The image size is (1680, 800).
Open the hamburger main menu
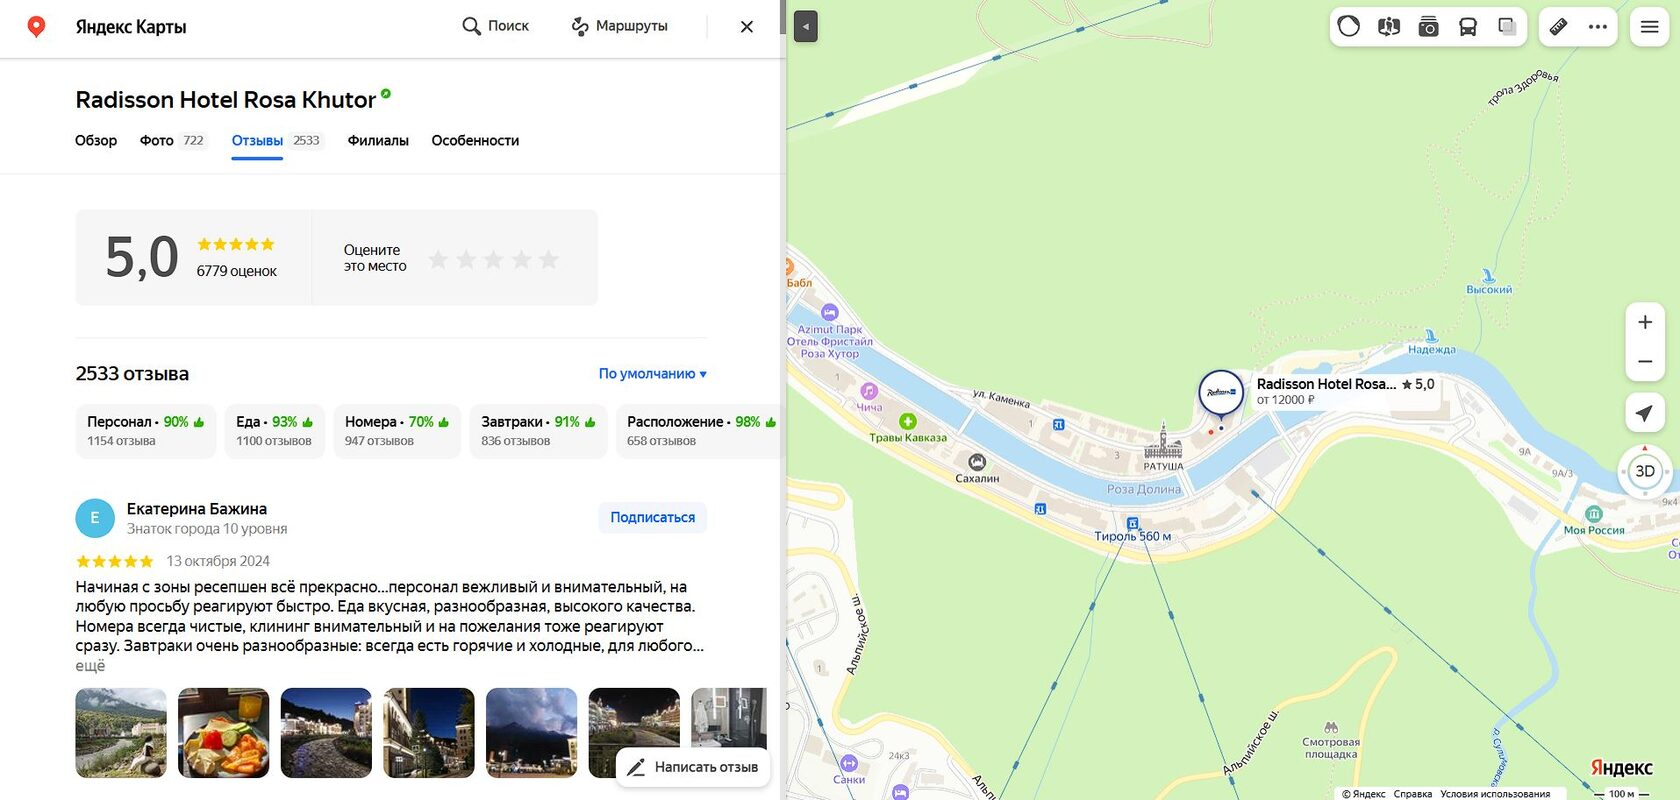coord(1650,26)
